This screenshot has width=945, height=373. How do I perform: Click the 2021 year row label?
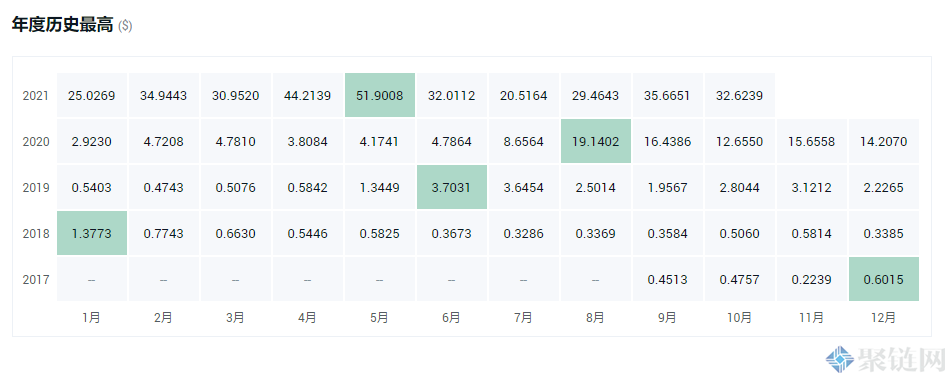tap(36, 96)
